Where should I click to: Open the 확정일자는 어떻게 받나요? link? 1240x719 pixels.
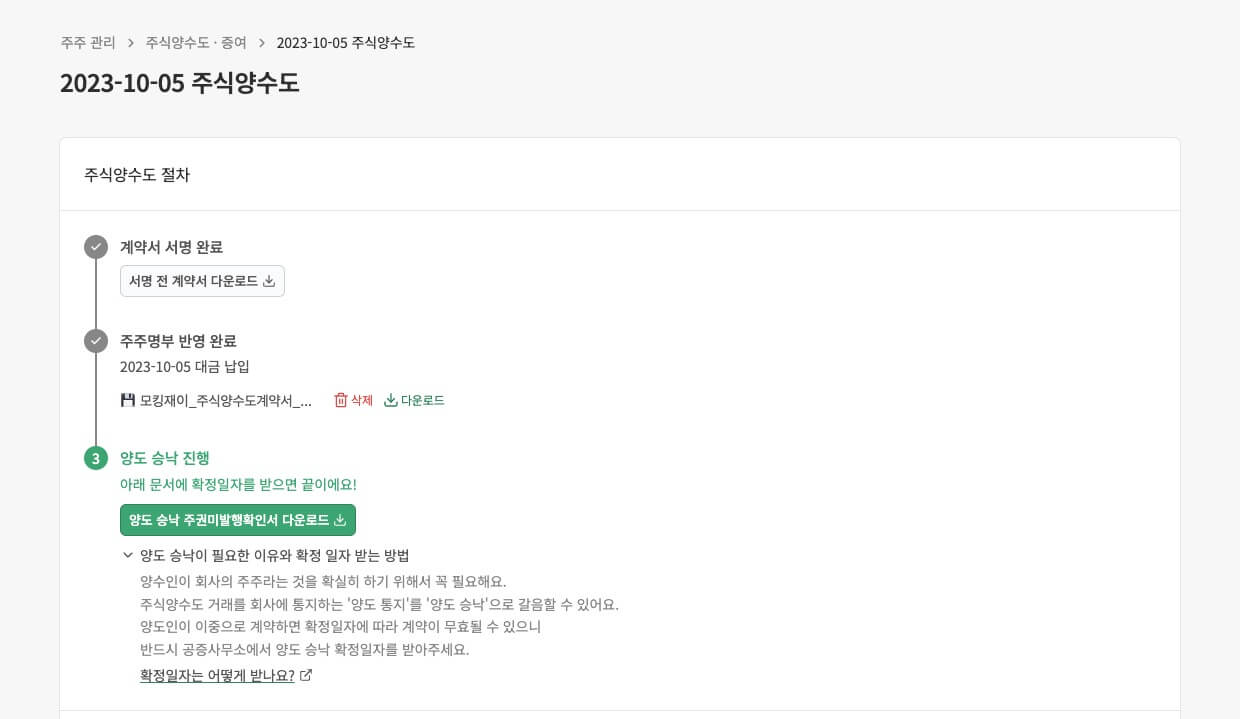pos(217,676)
